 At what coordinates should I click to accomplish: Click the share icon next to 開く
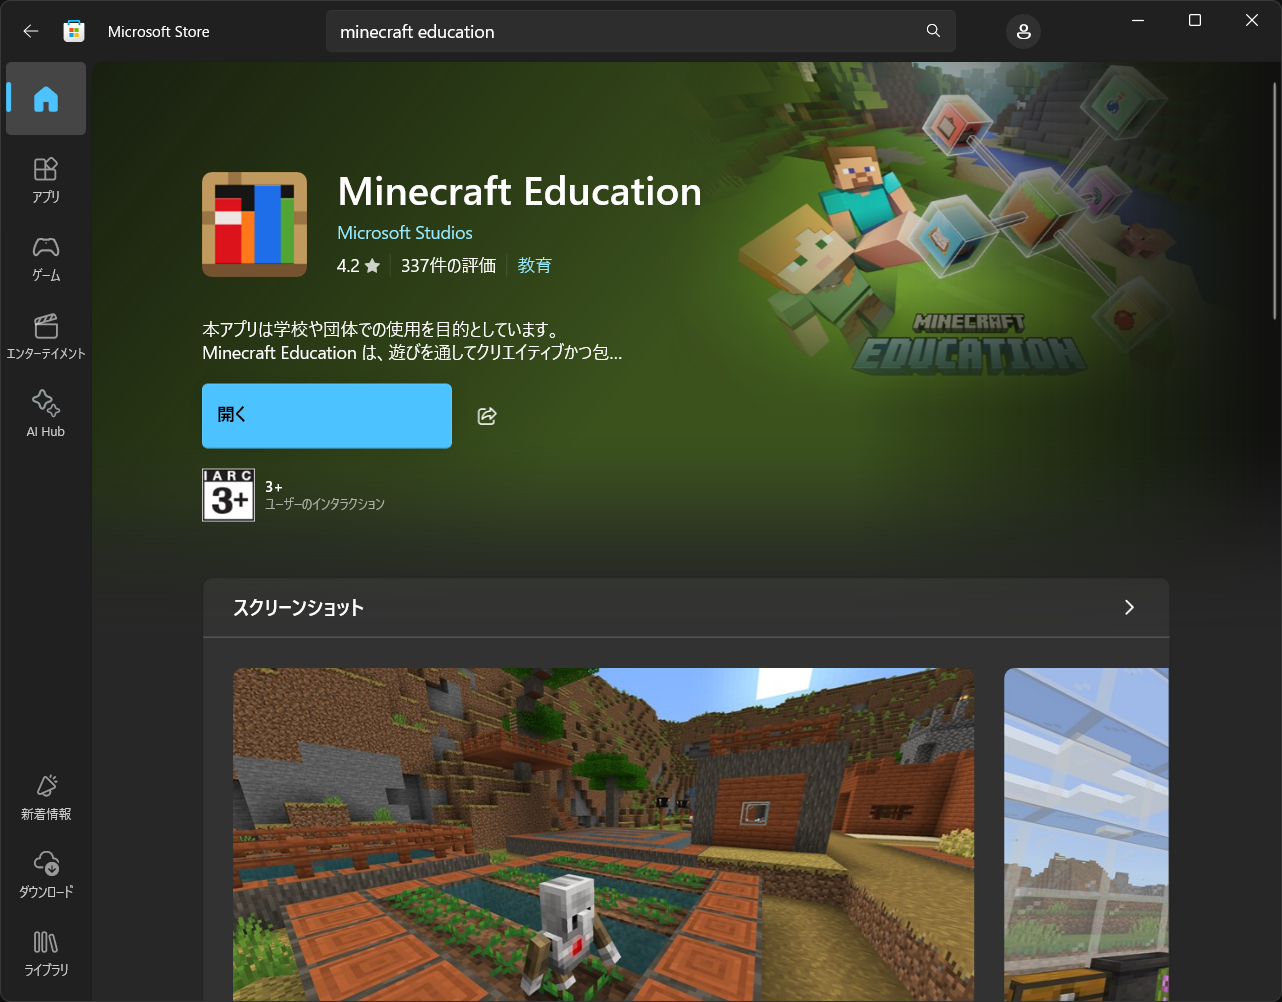[x=487, y=416]
